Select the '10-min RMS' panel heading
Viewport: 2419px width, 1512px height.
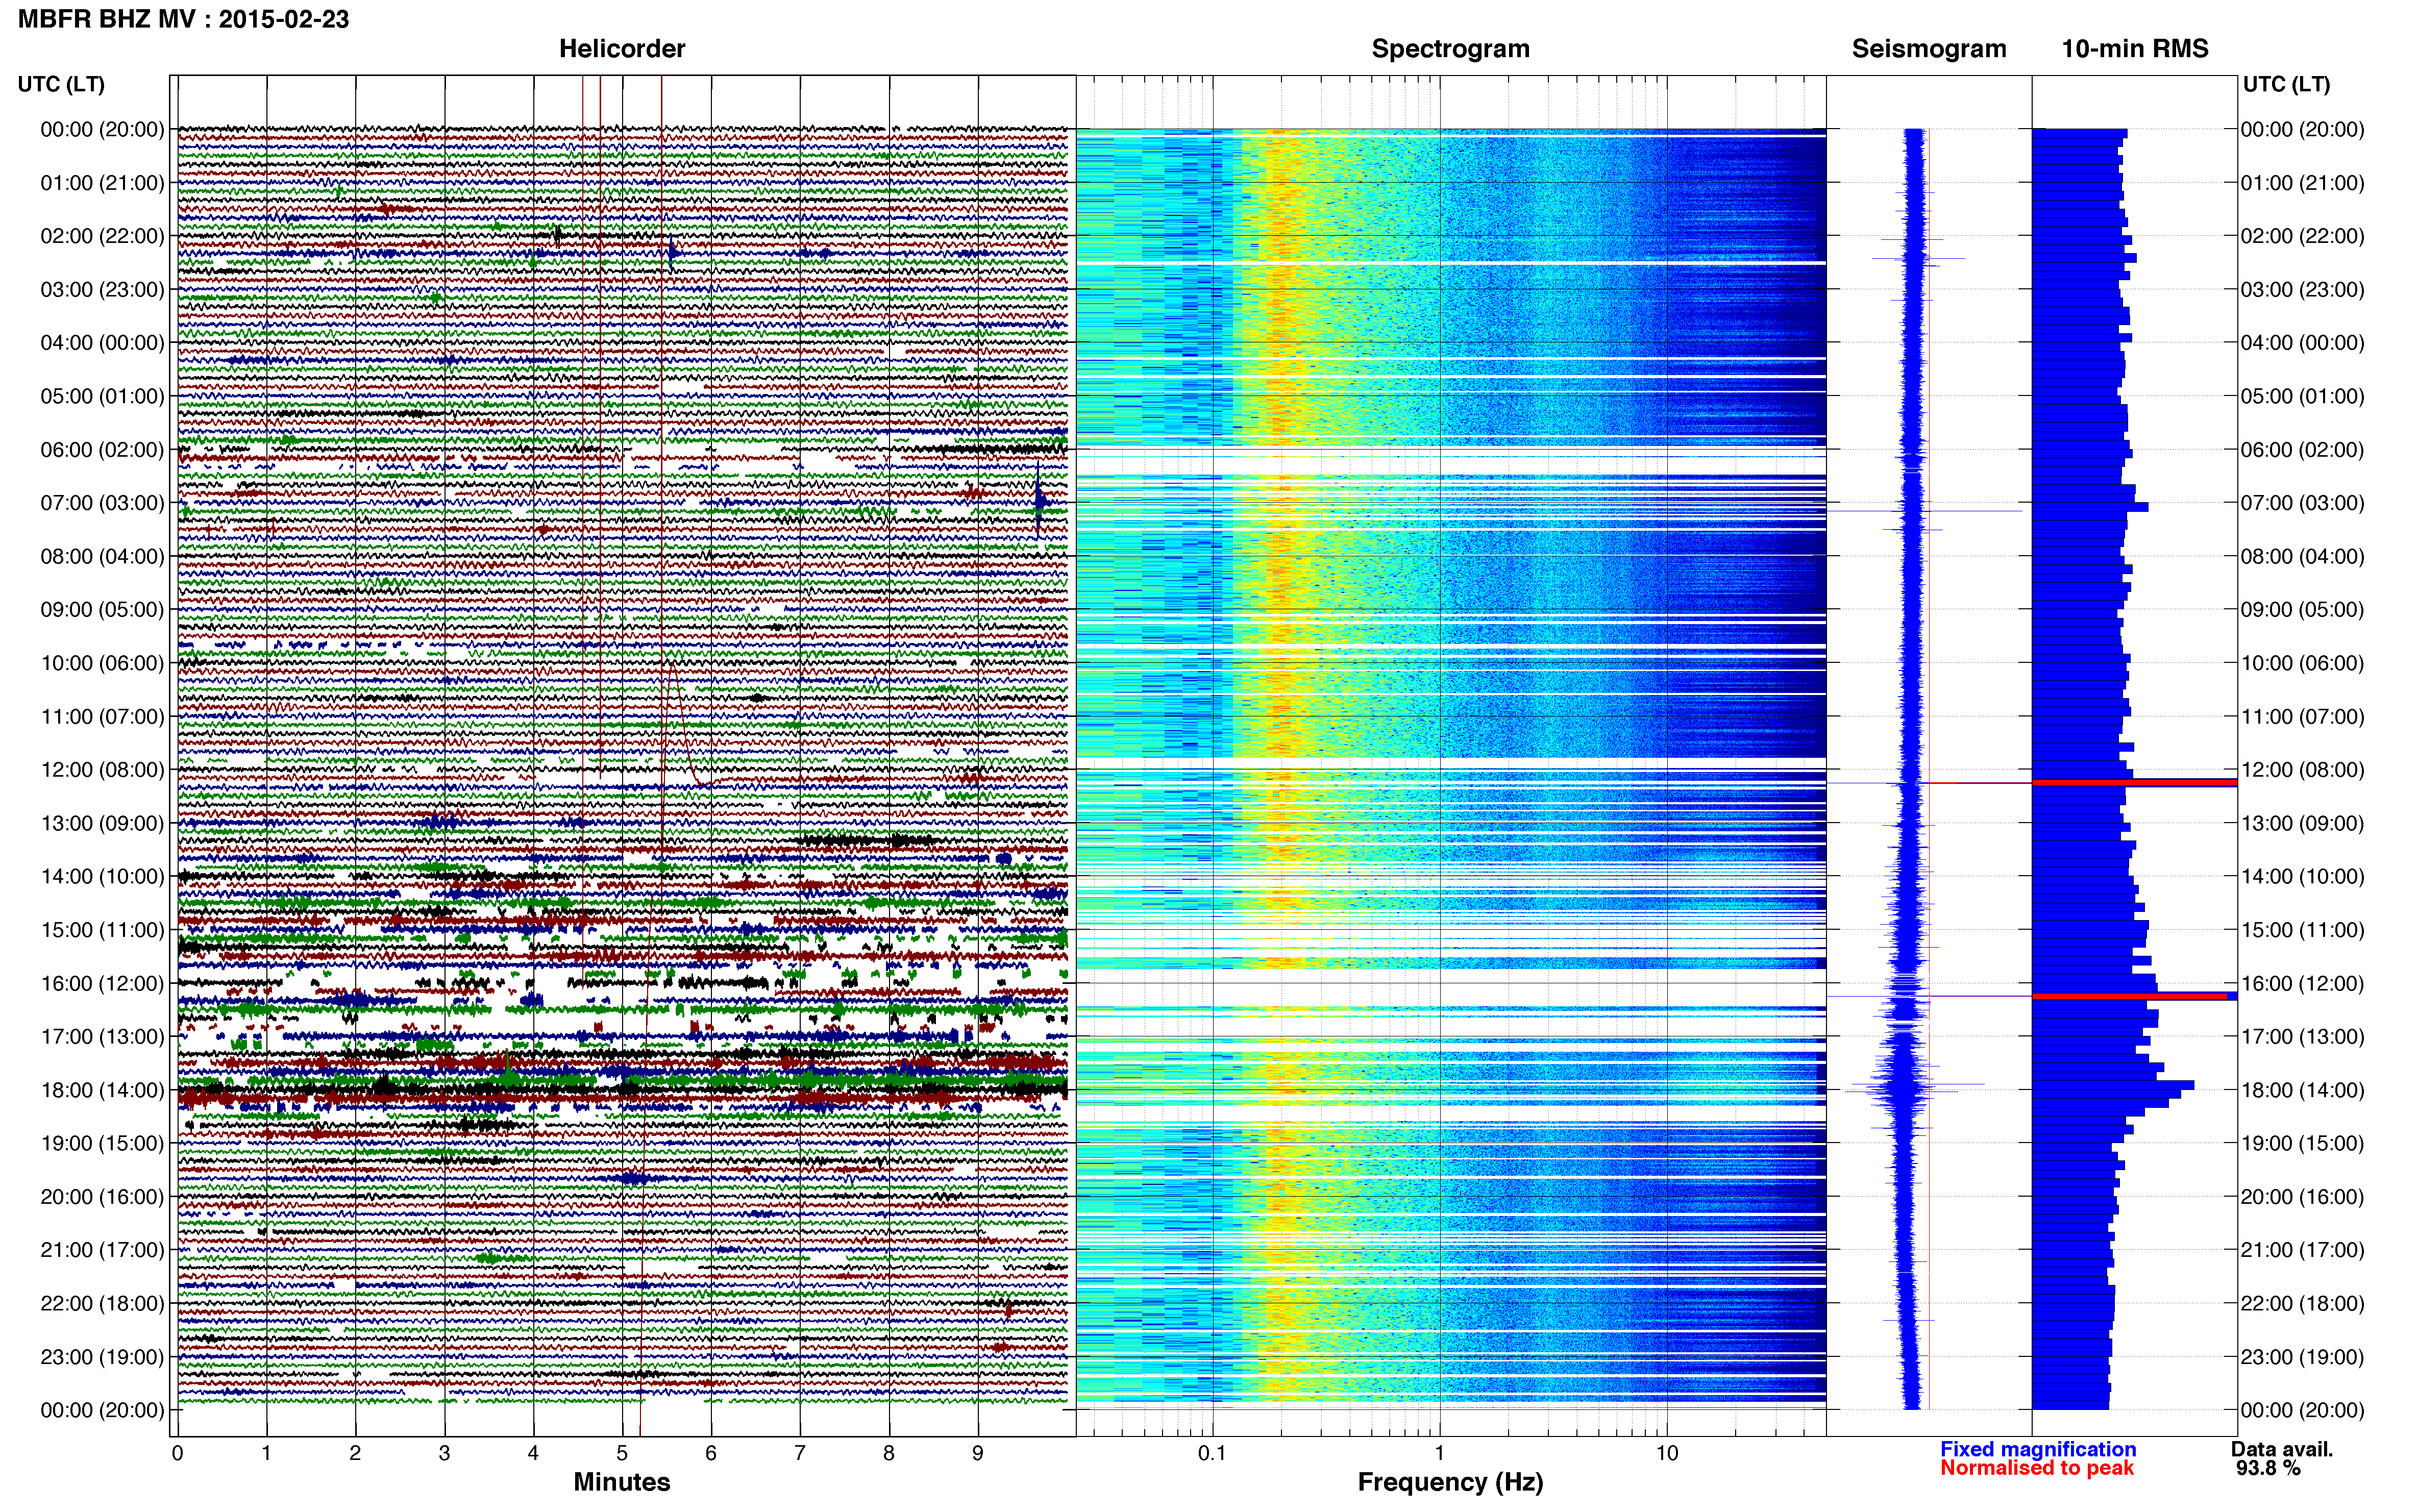pyautogui.click(x=2135, y=49)
